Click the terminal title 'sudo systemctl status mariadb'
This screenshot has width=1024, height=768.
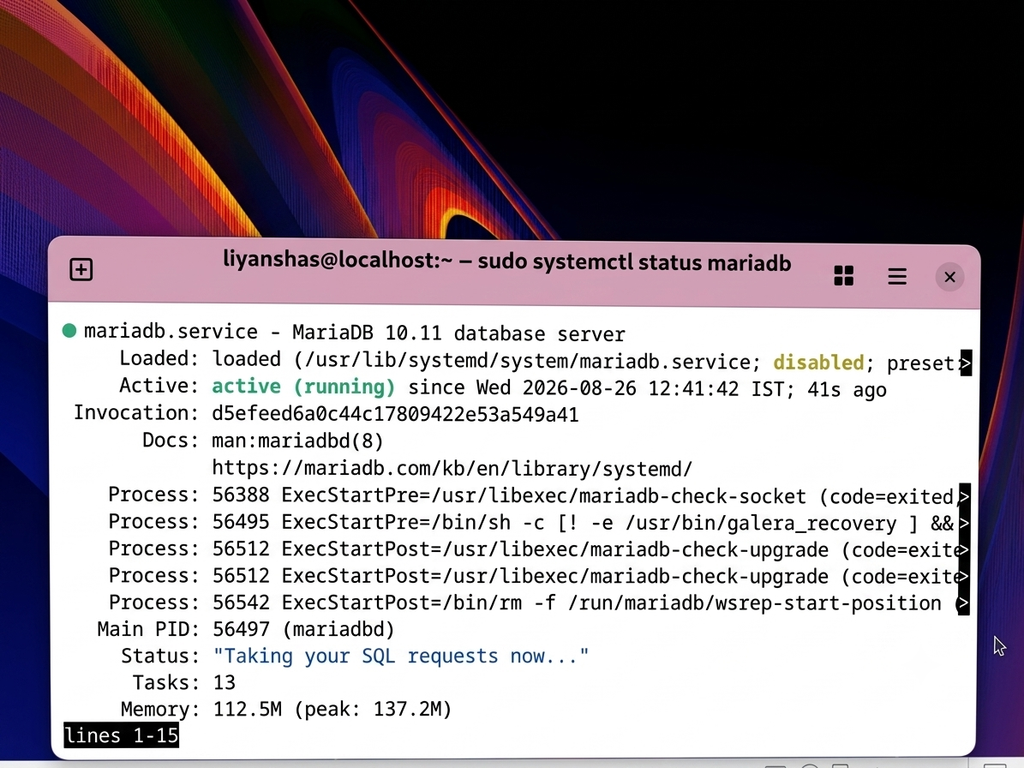pos(634,263)
